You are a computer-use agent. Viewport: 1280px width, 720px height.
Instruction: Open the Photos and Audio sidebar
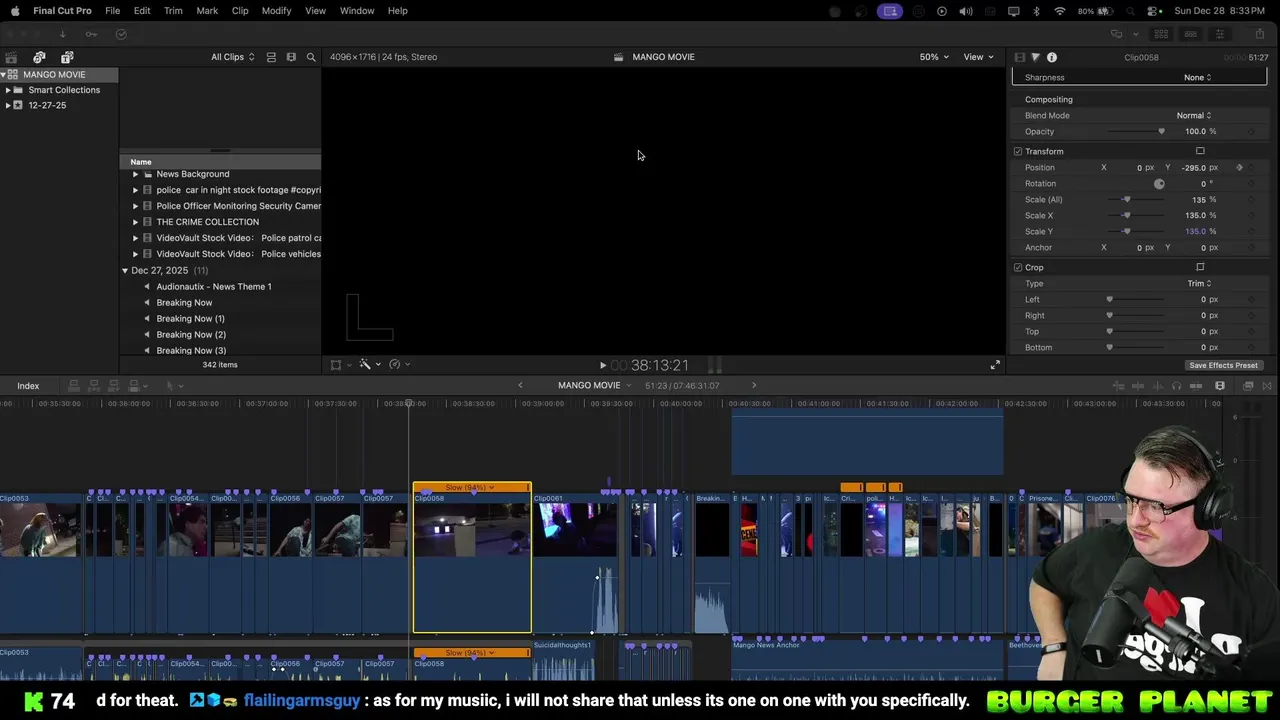click(x=39, y=57)
